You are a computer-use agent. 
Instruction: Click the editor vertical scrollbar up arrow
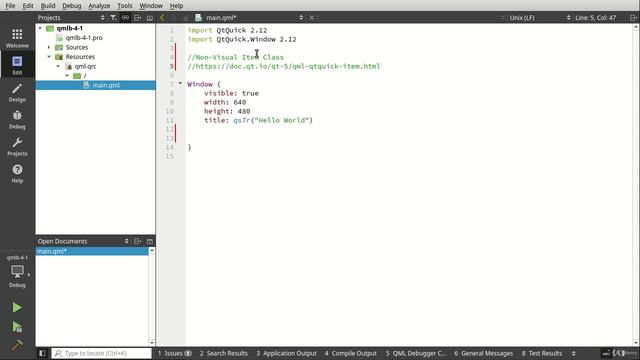(x=636, y=27)
